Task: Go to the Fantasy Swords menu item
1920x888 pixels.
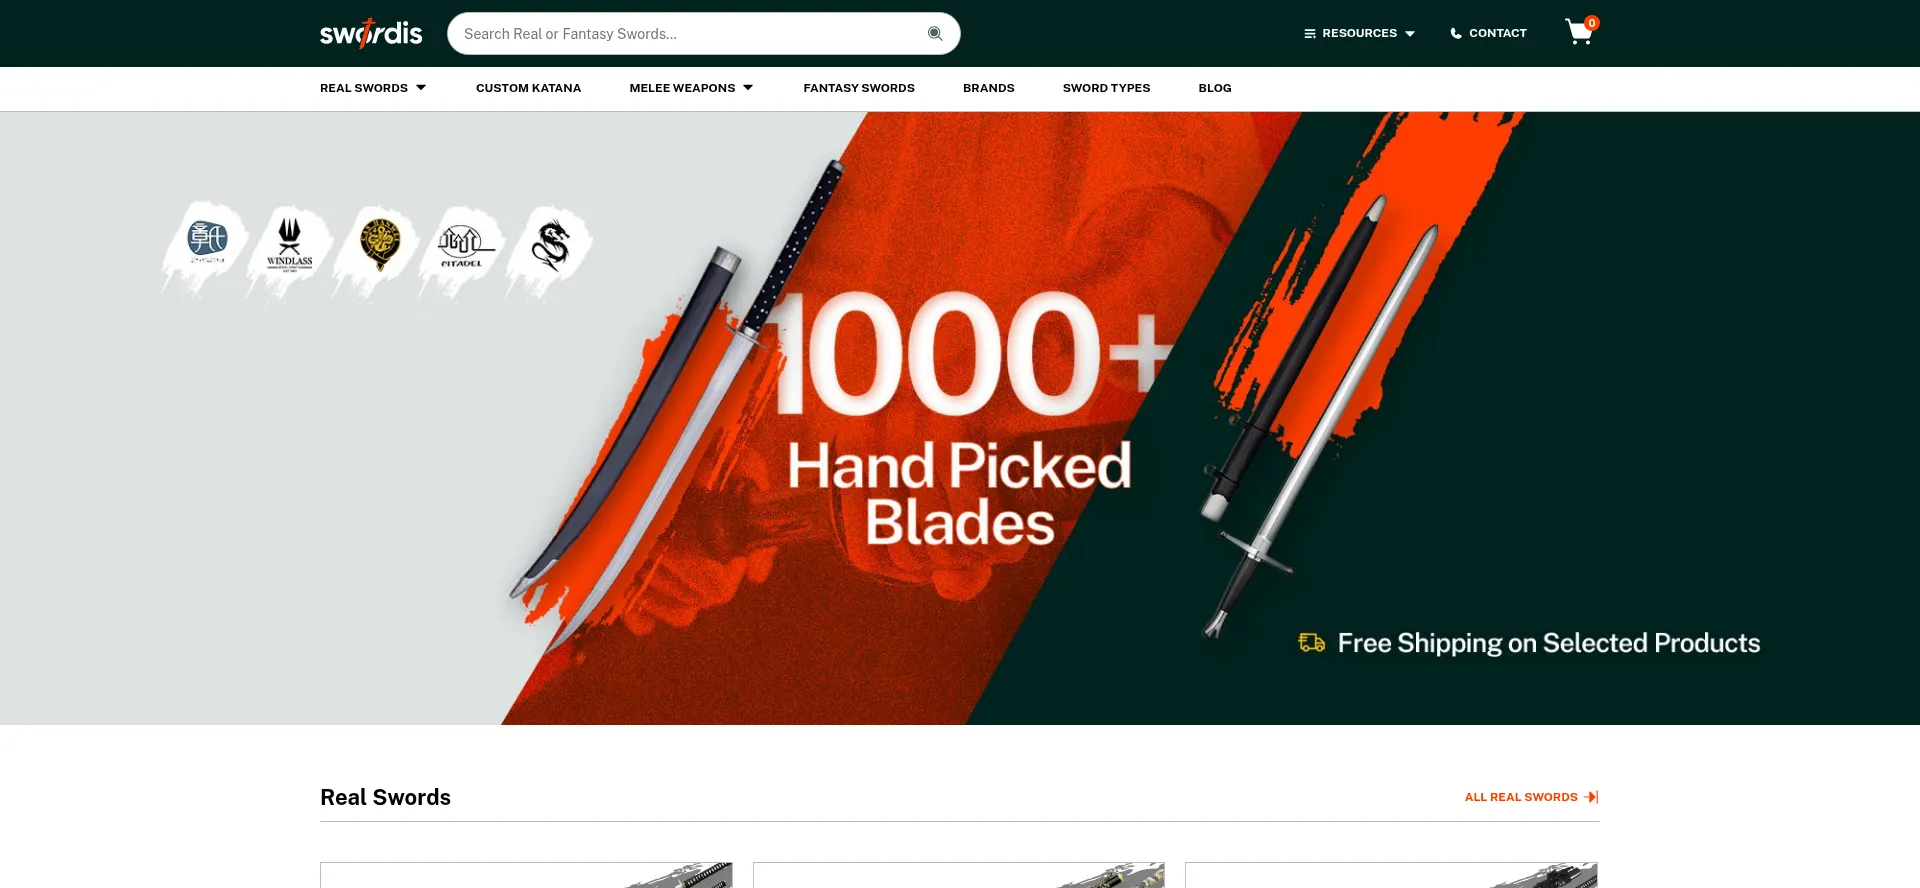Action: pyautogui.click(x=859, y=88)
